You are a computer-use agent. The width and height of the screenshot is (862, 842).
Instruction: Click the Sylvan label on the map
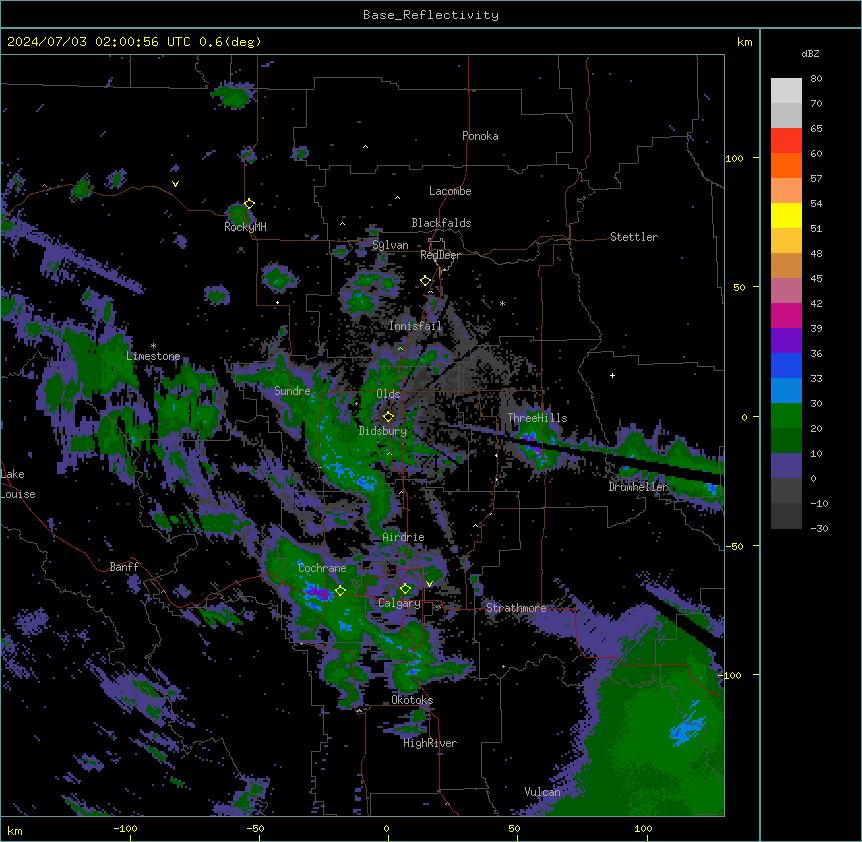click(x=390, y=245)
